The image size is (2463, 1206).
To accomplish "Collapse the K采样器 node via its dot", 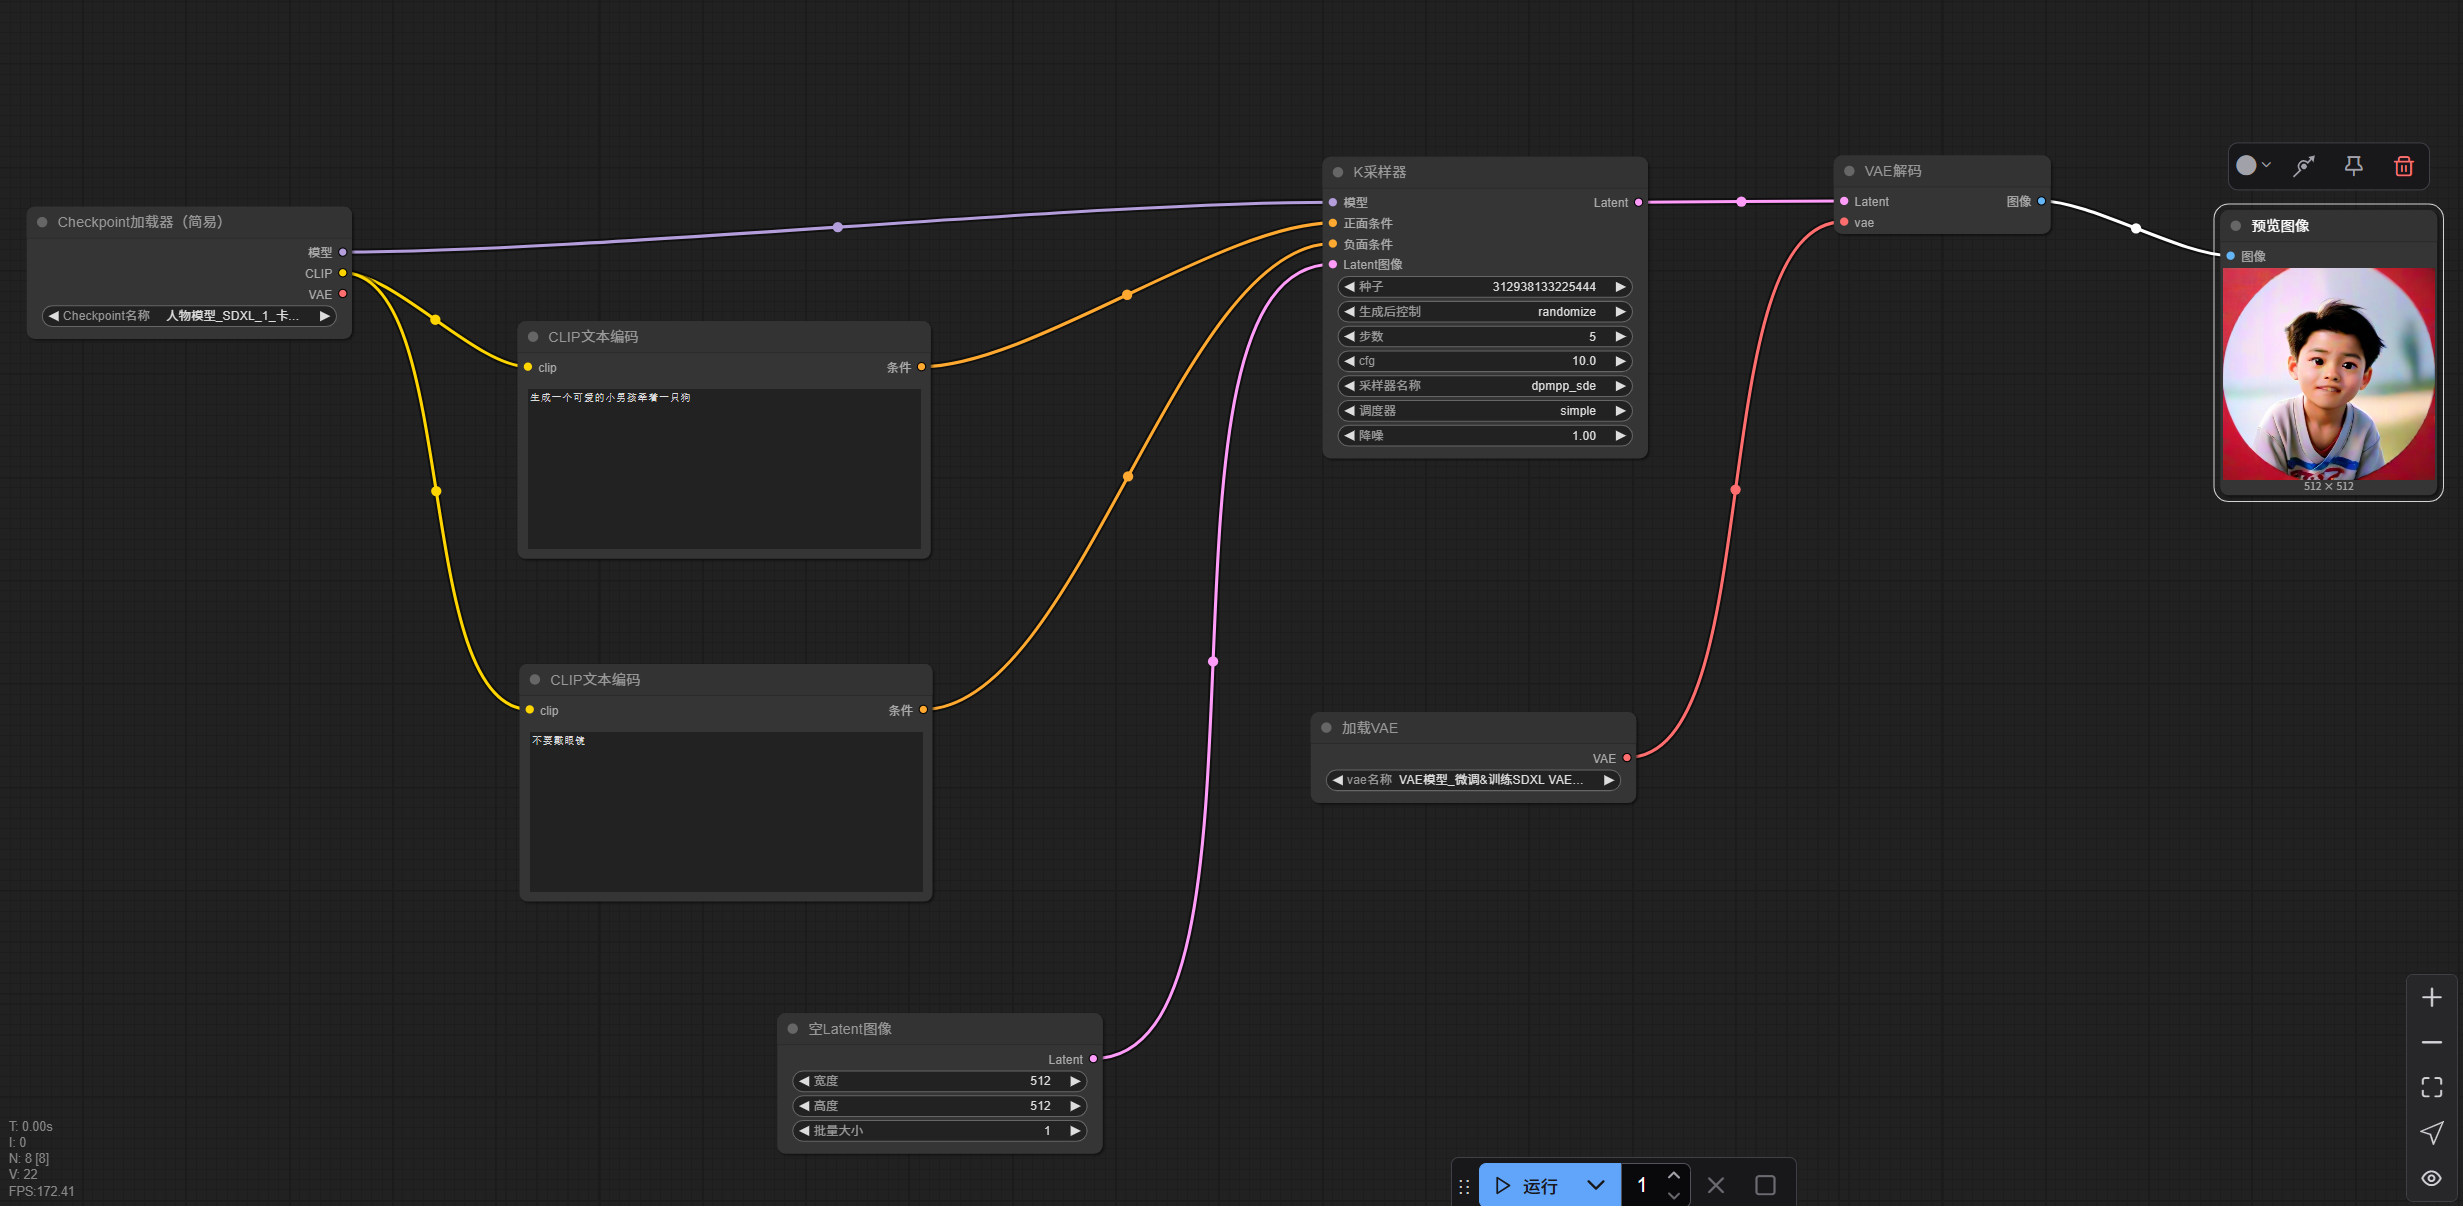I will [1338, 172].
